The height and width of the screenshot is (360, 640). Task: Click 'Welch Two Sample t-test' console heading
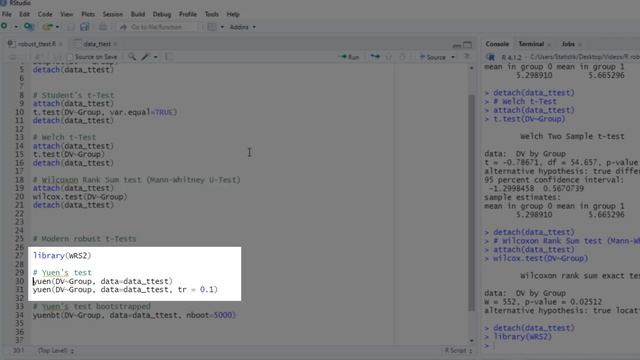click(572, 136)
